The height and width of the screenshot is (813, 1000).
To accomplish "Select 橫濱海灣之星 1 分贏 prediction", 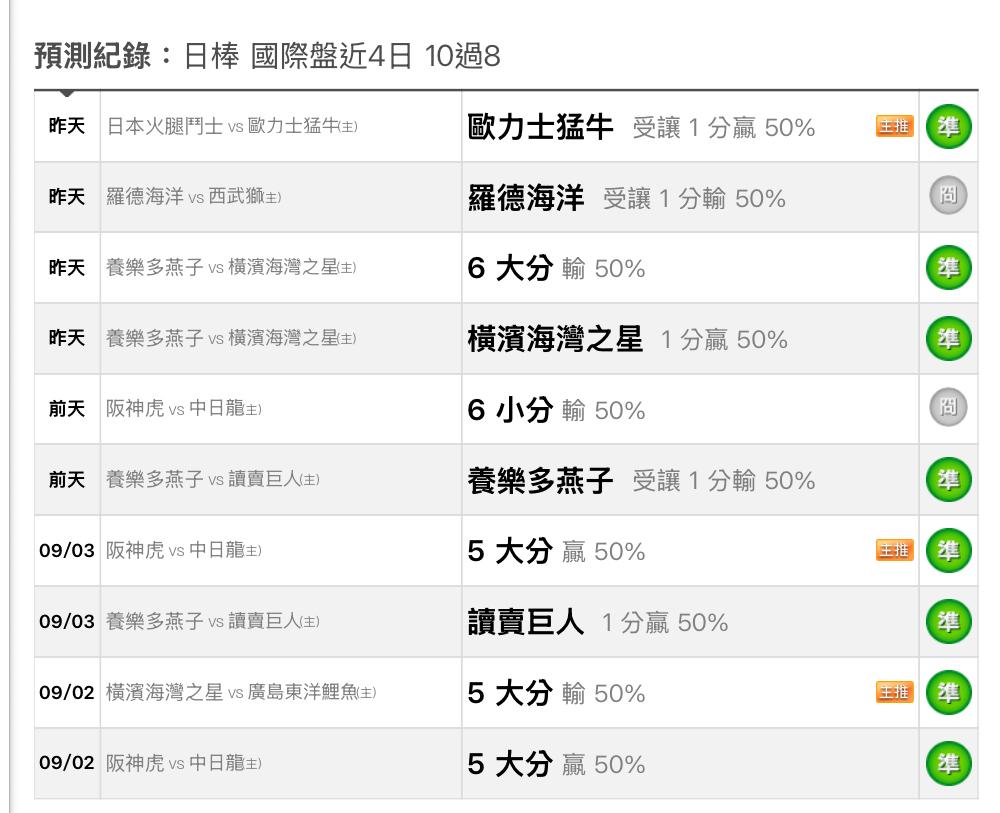I will coord(628,339).
